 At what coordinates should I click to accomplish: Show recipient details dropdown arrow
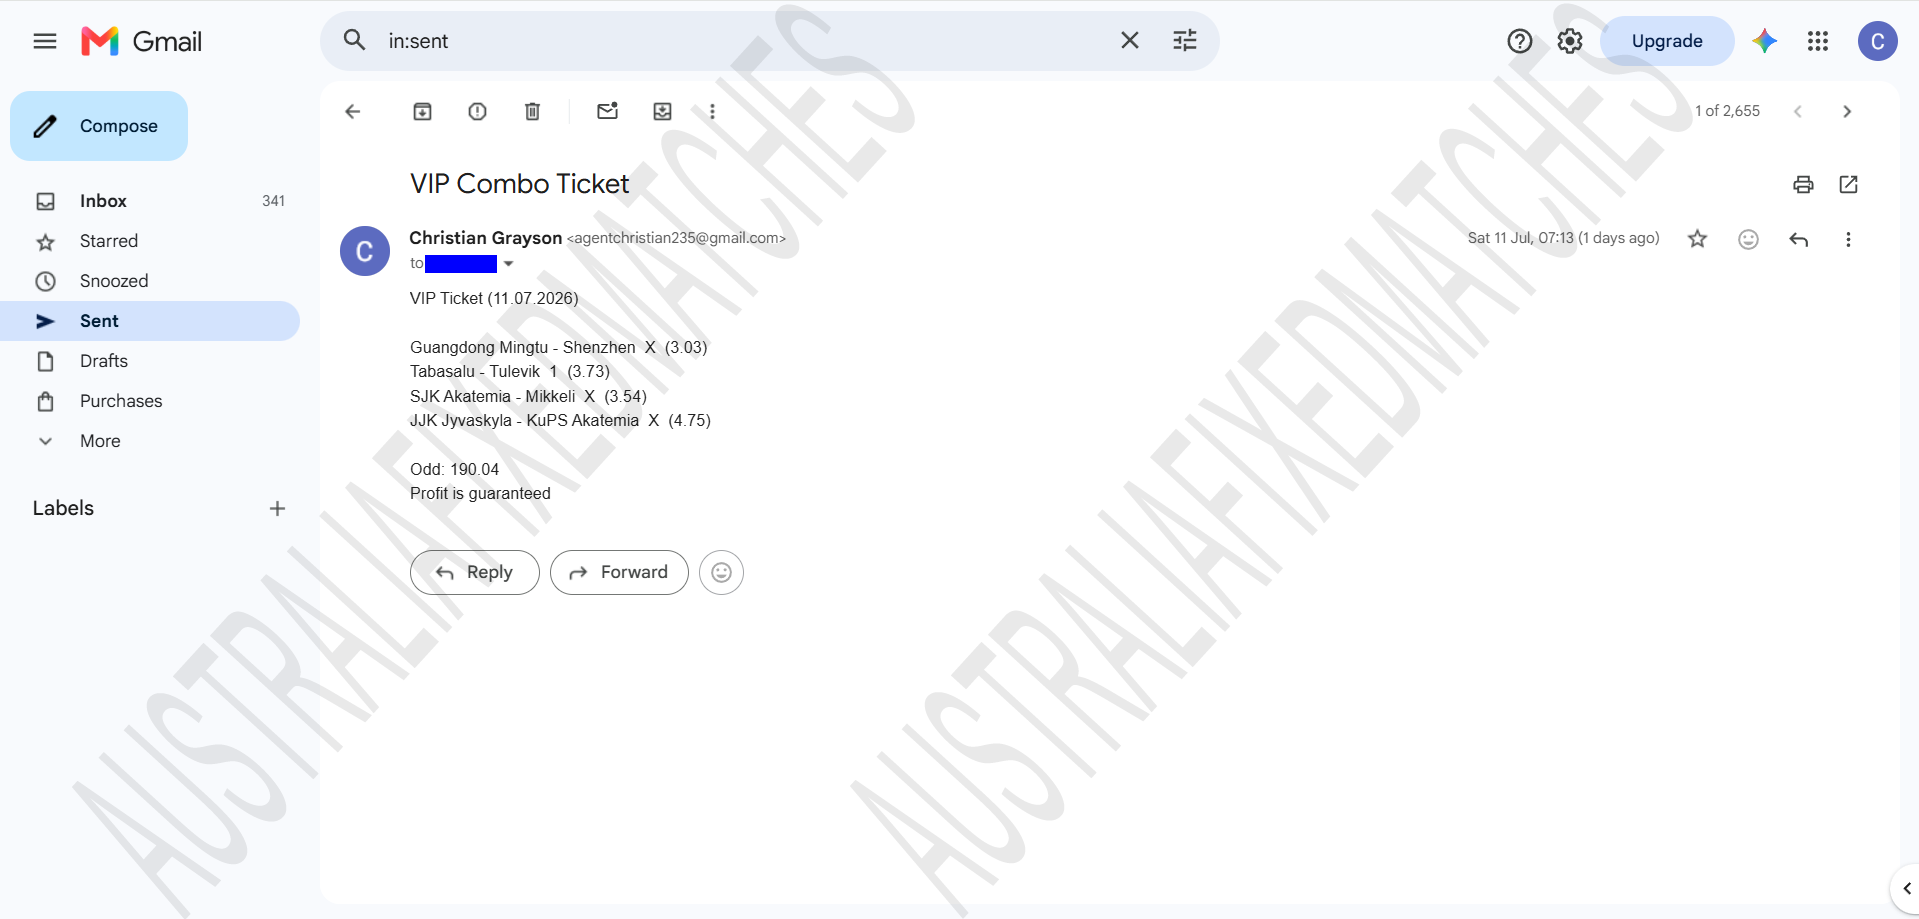tap(508, 264)
